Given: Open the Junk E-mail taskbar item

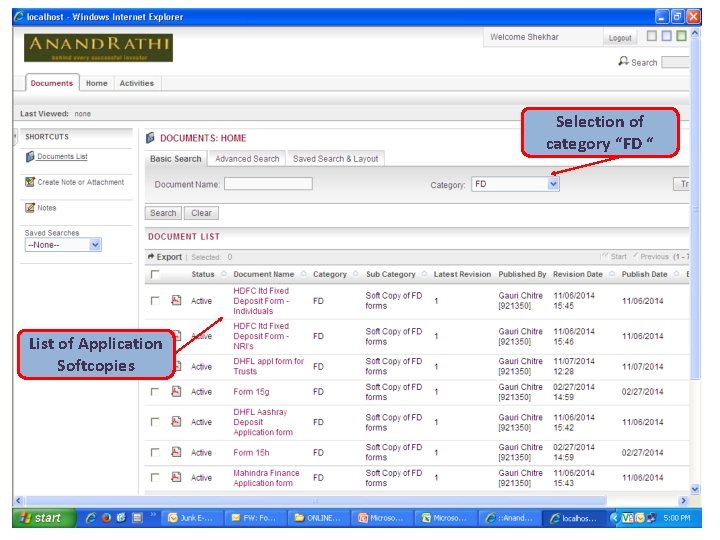Looking at the screenshot, I should pyautogui.click(x=192, y=518).
